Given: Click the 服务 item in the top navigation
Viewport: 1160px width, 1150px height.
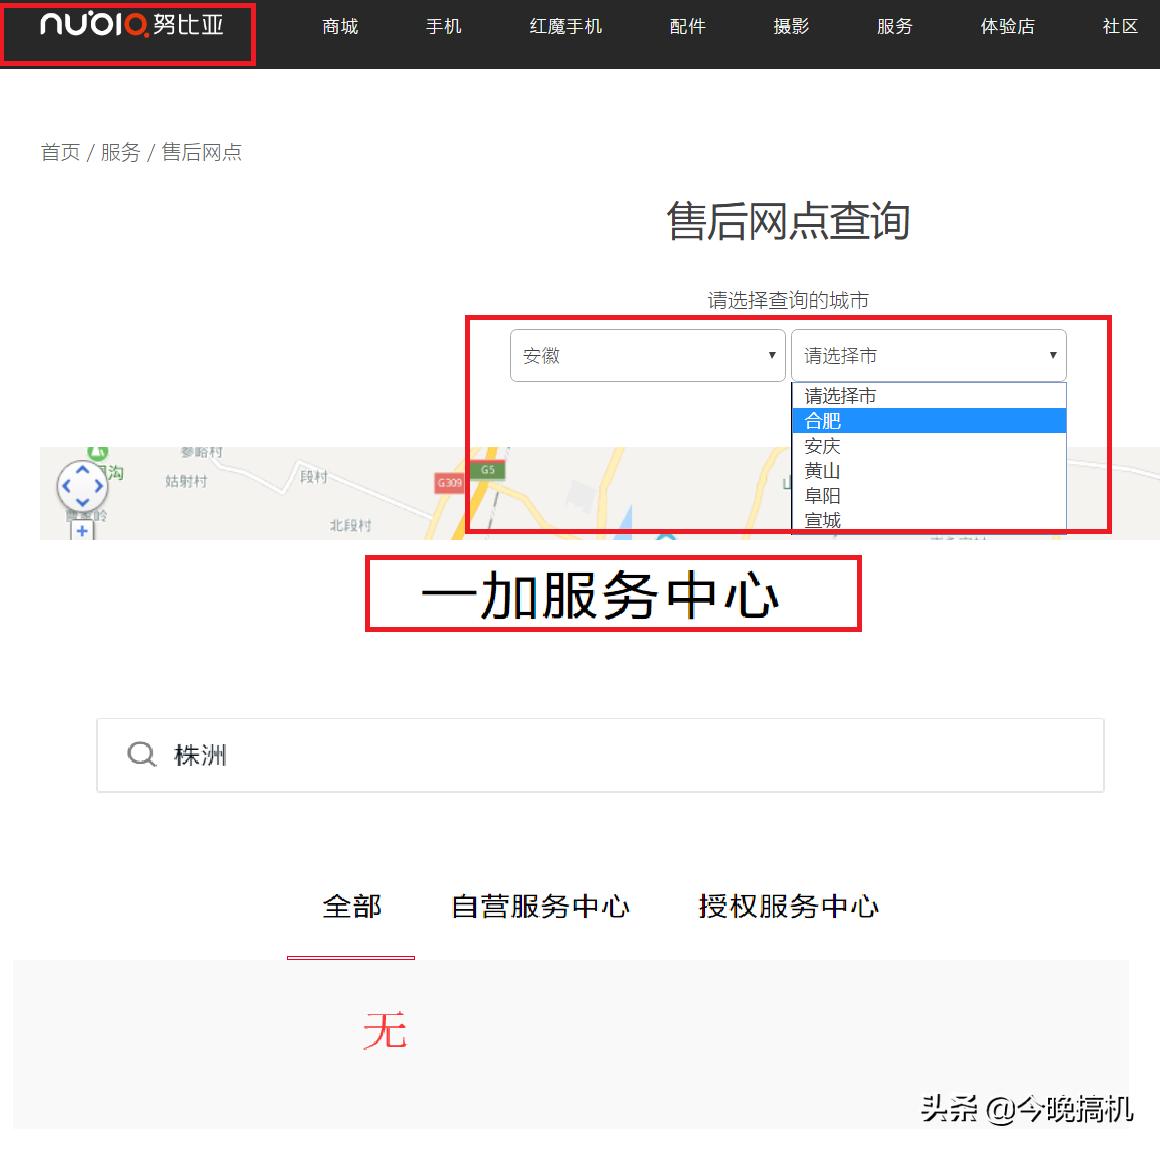Looking at the screenshot, I should pyautogui.click(x=894, y=27).
